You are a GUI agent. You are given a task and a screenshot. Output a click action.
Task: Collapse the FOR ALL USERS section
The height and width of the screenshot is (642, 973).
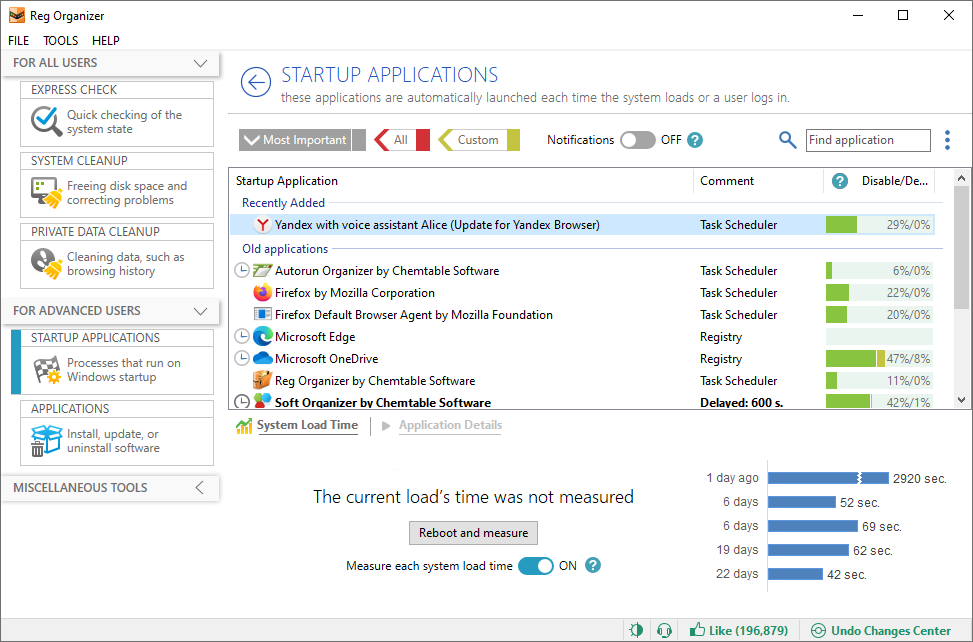199,63
